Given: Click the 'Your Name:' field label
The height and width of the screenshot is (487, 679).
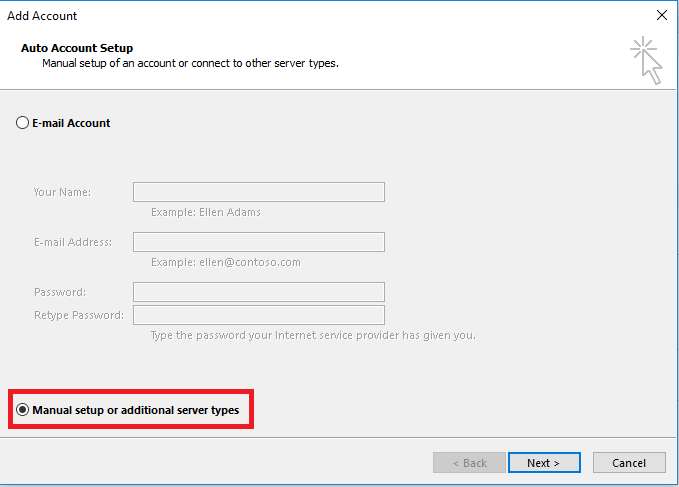Looking at the screenshot, I should (62, 192).
